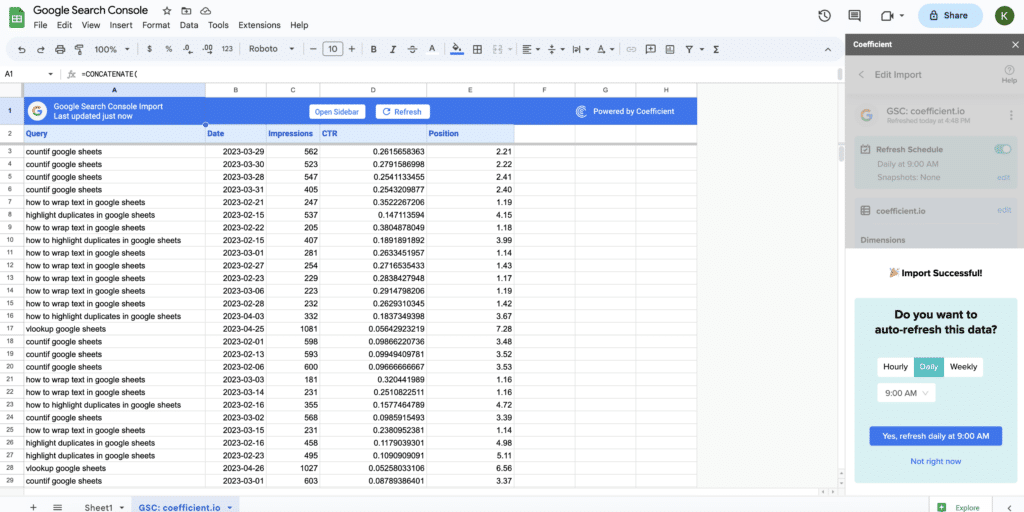
Task: Format as percent
Action: 168,49
